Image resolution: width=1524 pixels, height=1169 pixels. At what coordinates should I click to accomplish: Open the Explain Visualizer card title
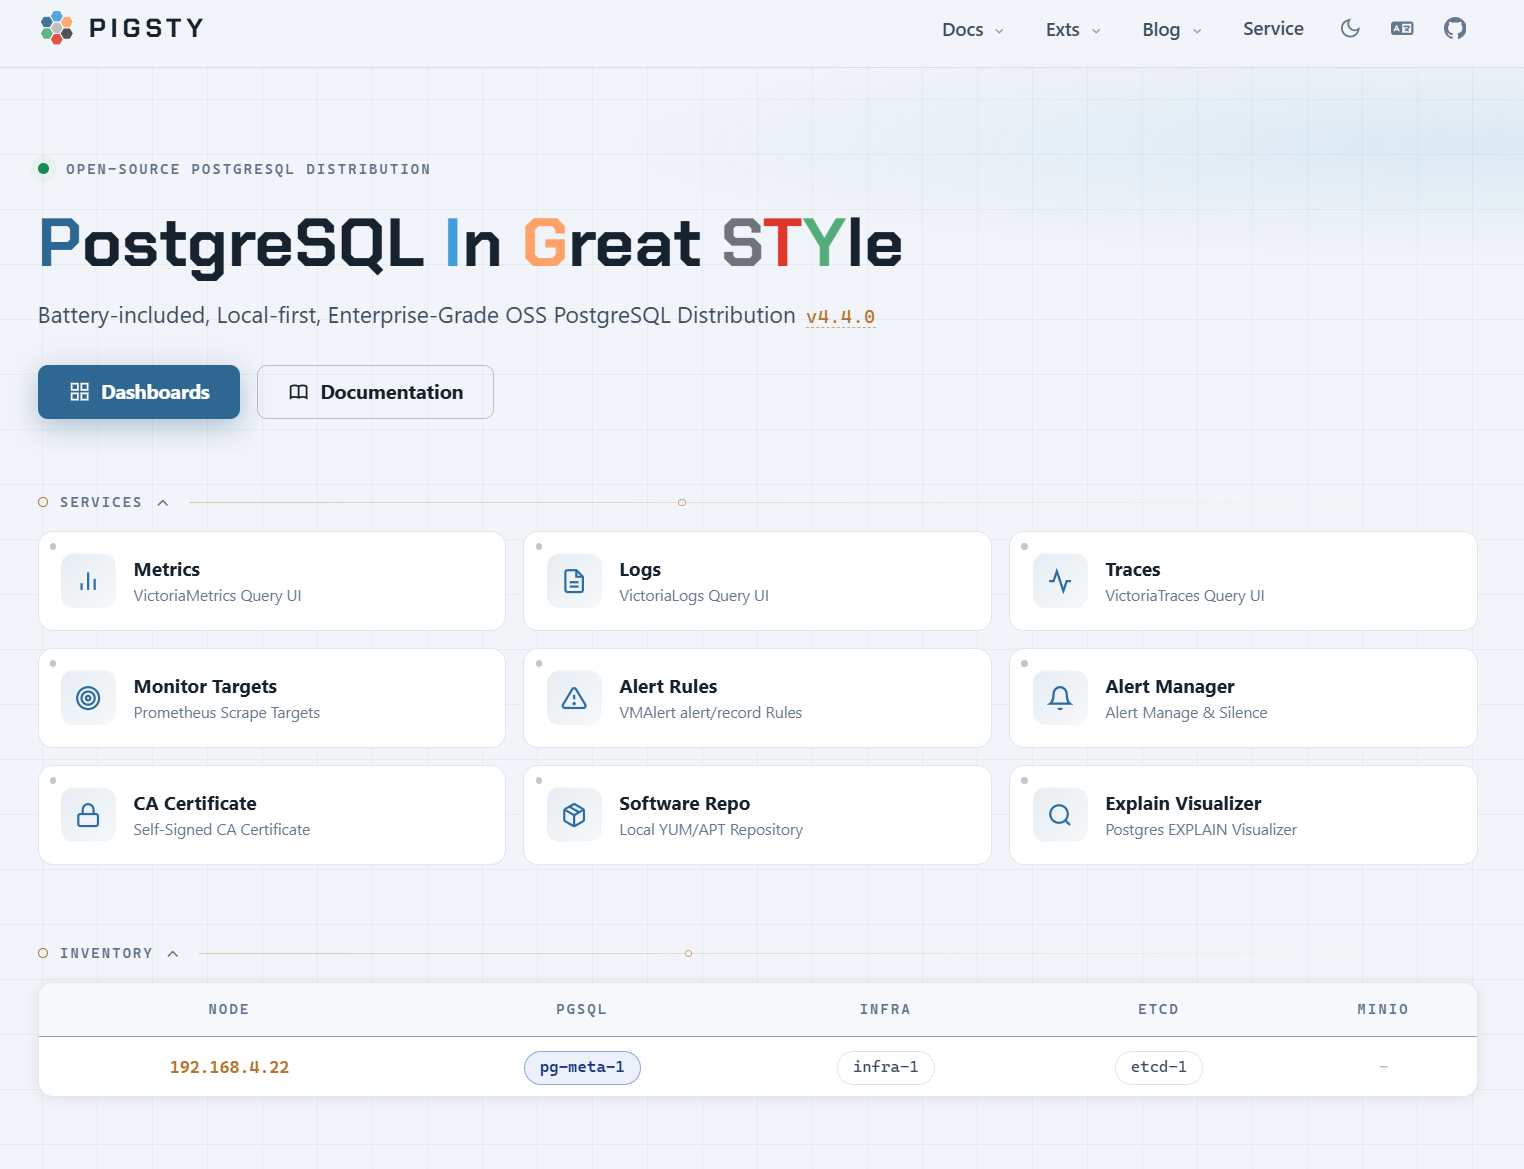coord(1183,803)
